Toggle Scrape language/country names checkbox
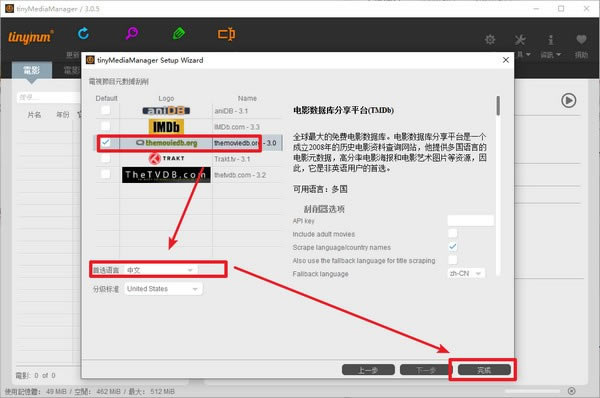Viewport: 600px width, 398px height. (x=453, y=246)
